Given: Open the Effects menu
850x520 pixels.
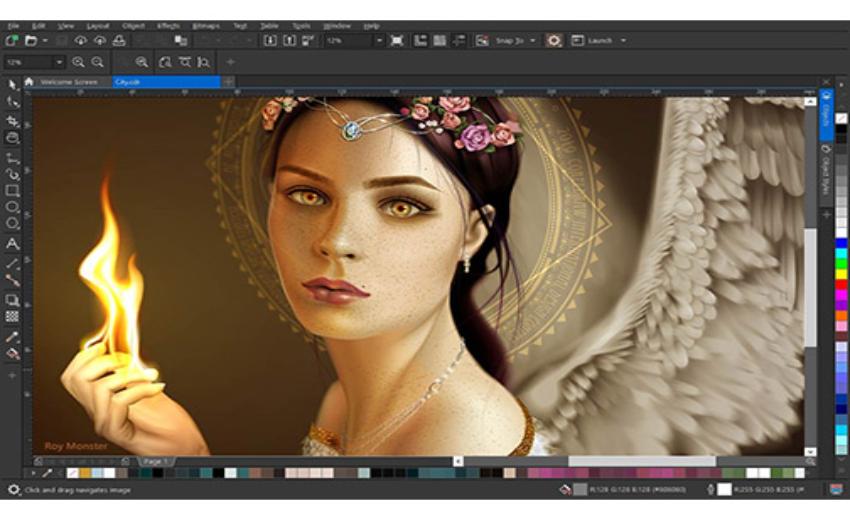Looking at the screenshot, I should click(x=168, y=25).
